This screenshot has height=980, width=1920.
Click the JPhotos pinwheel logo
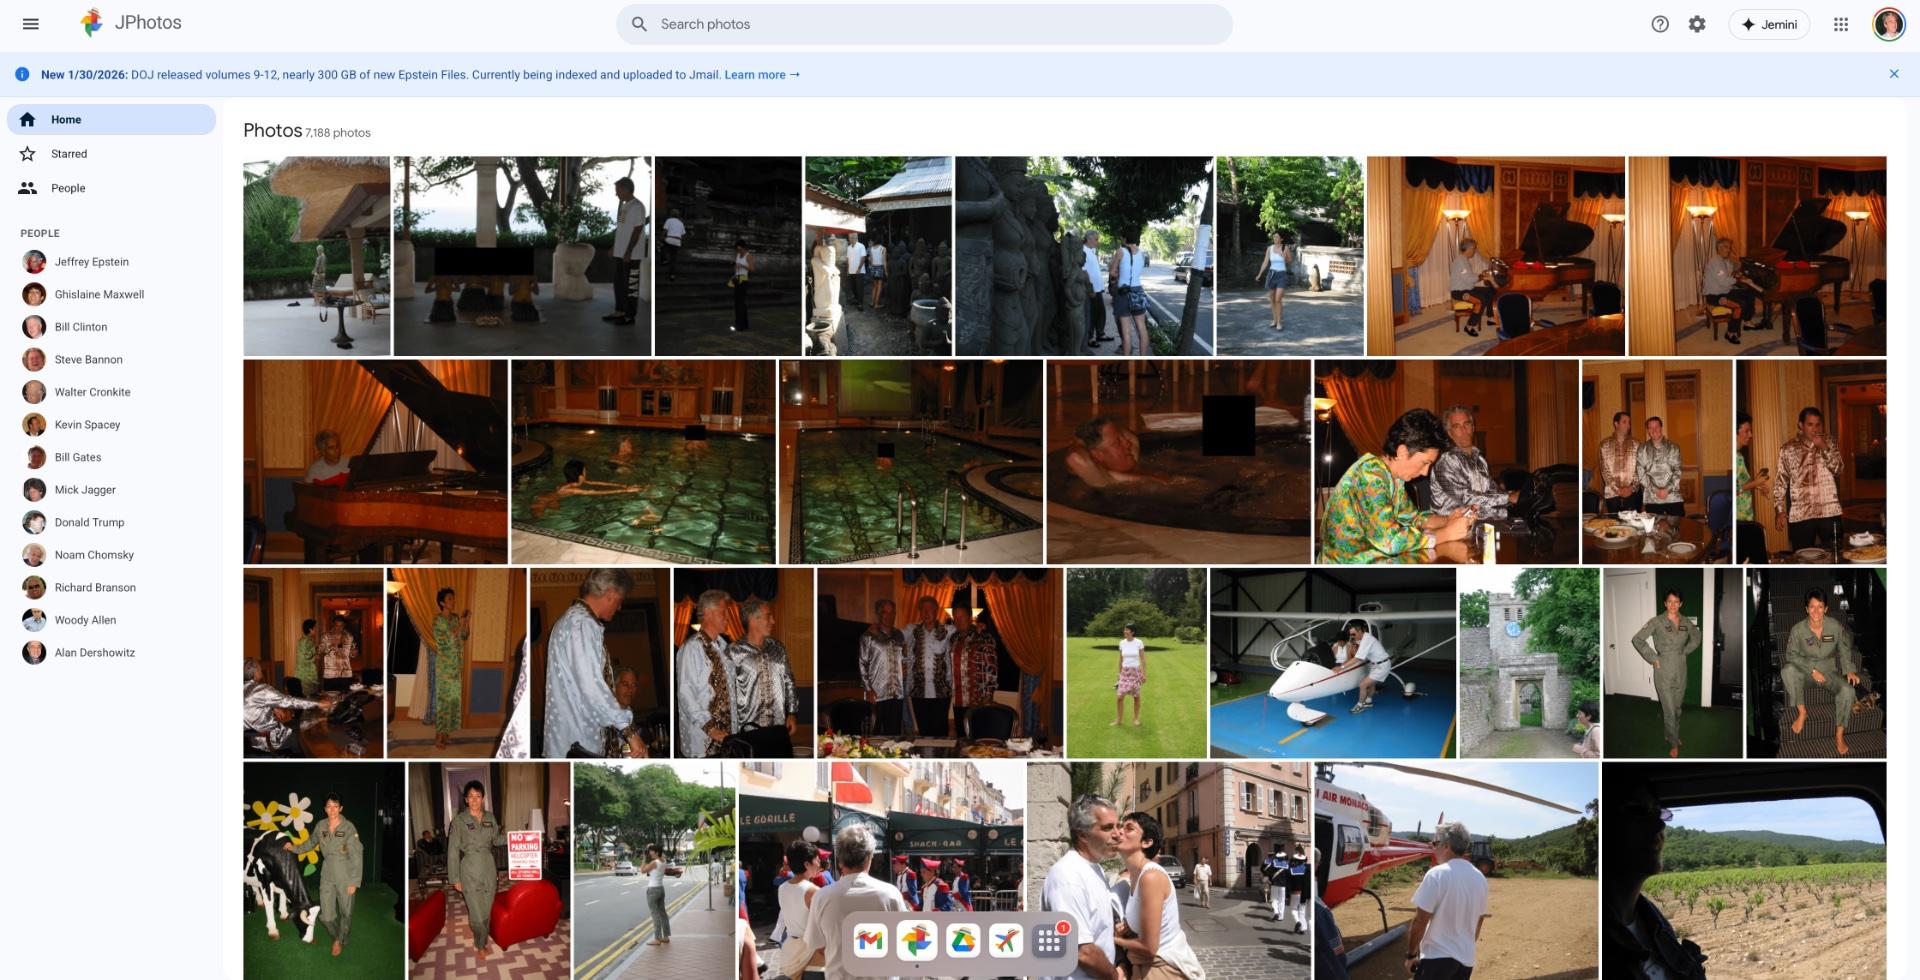[92, 23]
